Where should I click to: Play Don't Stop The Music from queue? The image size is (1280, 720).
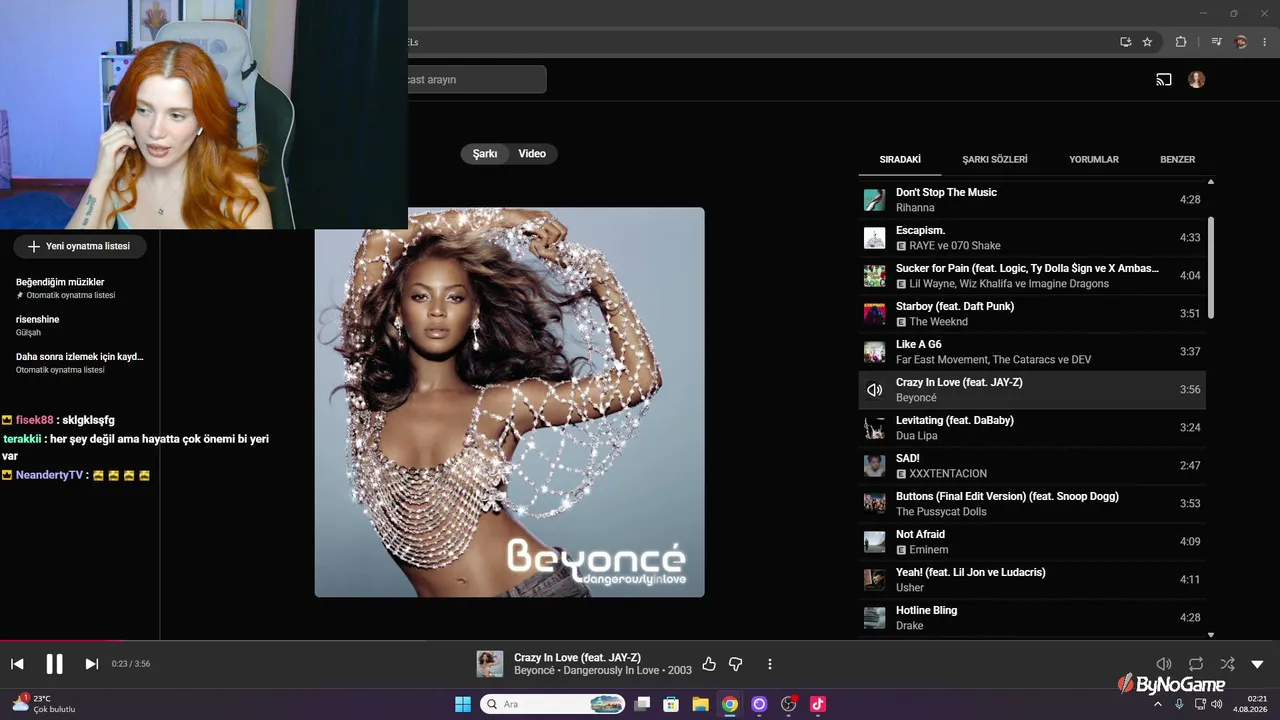pyautogui.click(x=1032, y=200)
